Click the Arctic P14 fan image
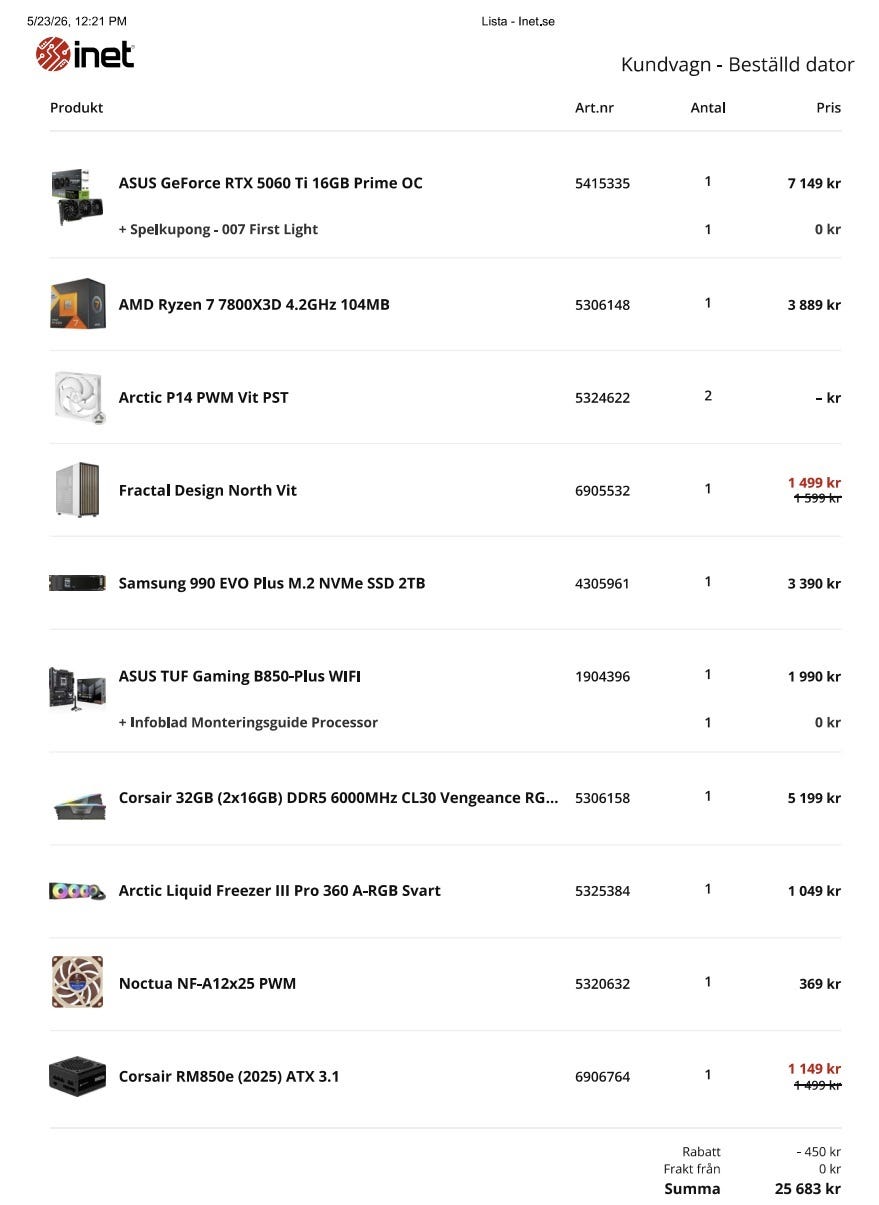Screen dimensions: 879x1205 click(77, 397)
